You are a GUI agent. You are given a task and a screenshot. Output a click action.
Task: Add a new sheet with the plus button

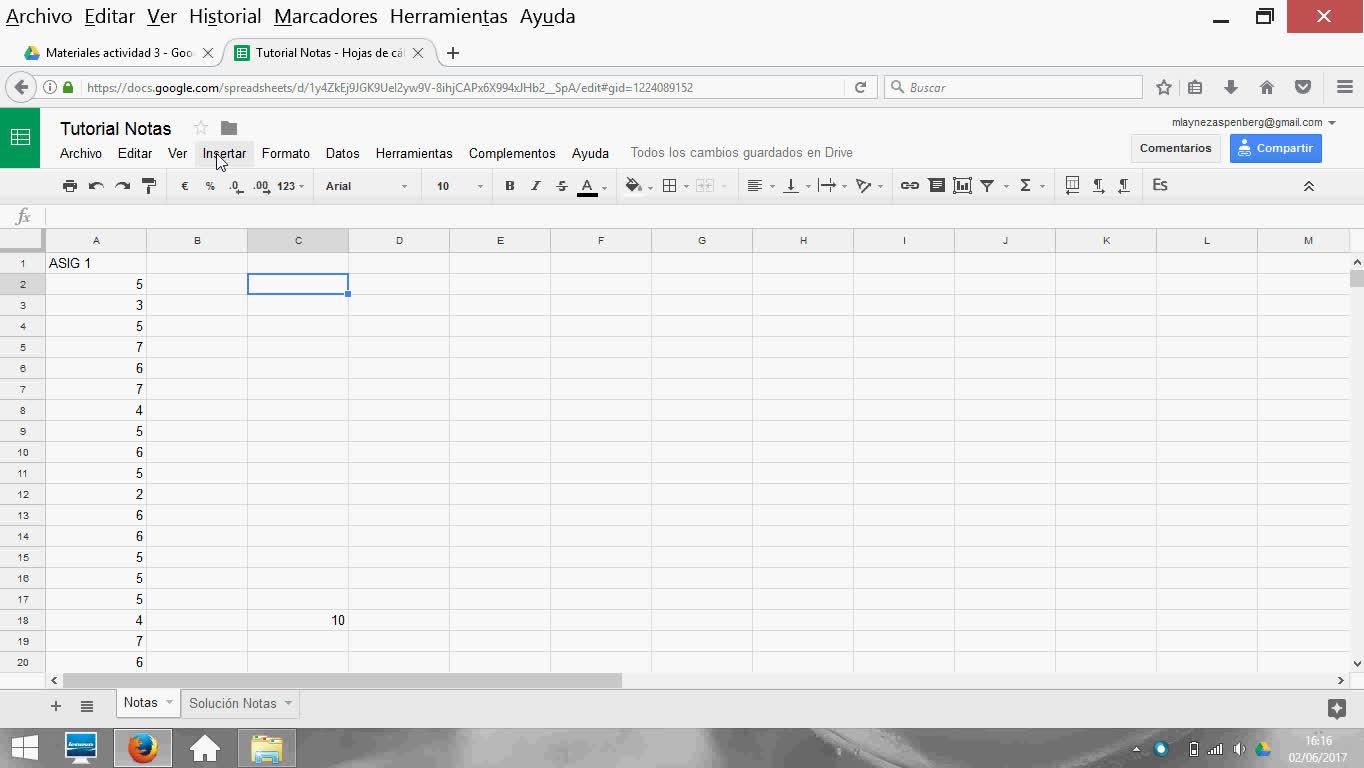56,706
